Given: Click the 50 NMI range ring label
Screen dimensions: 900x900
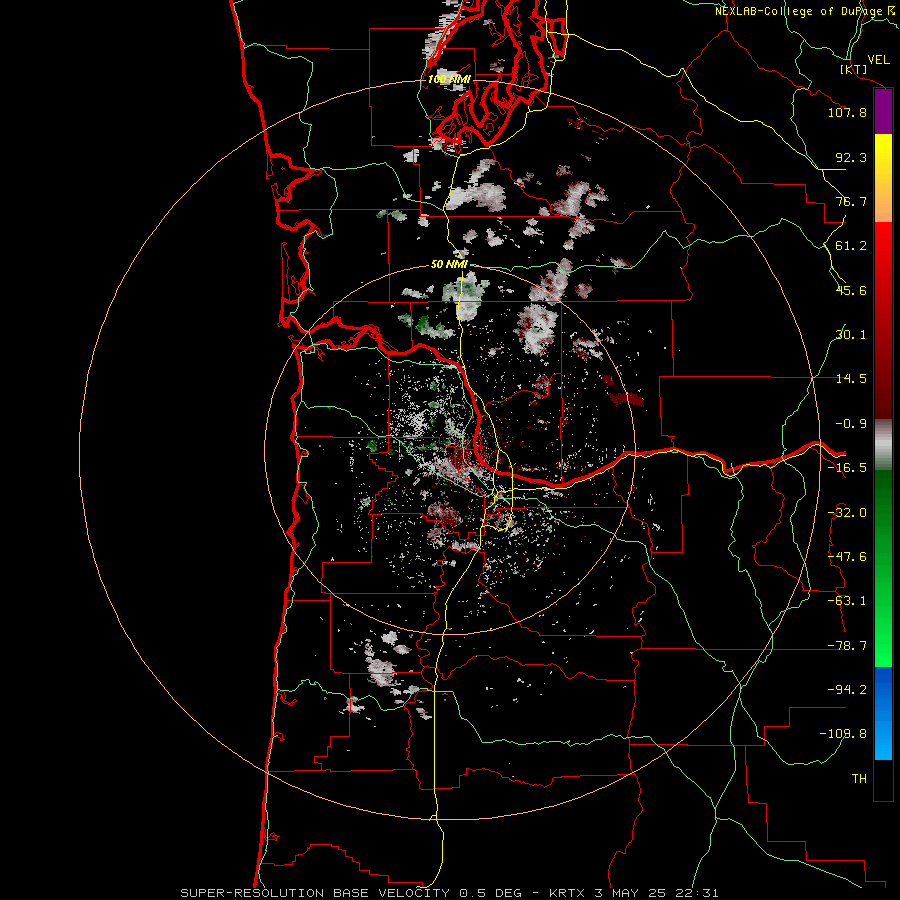Looking at the screenshot, I should [x=449, y=265].
